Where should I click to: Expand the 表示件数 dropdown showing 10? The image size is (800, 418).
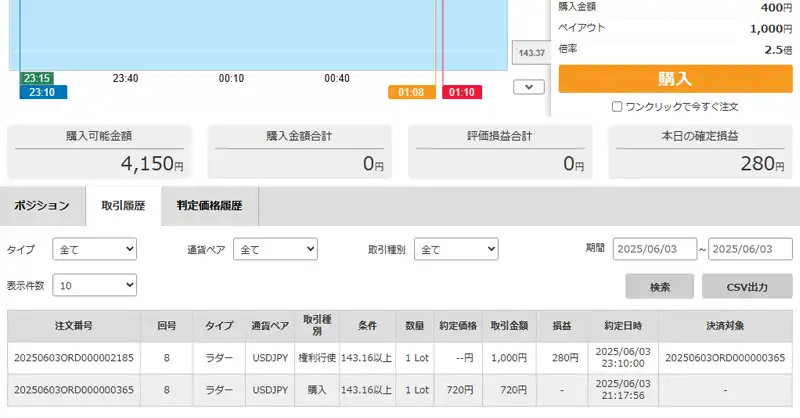click(x=94, y=286)
